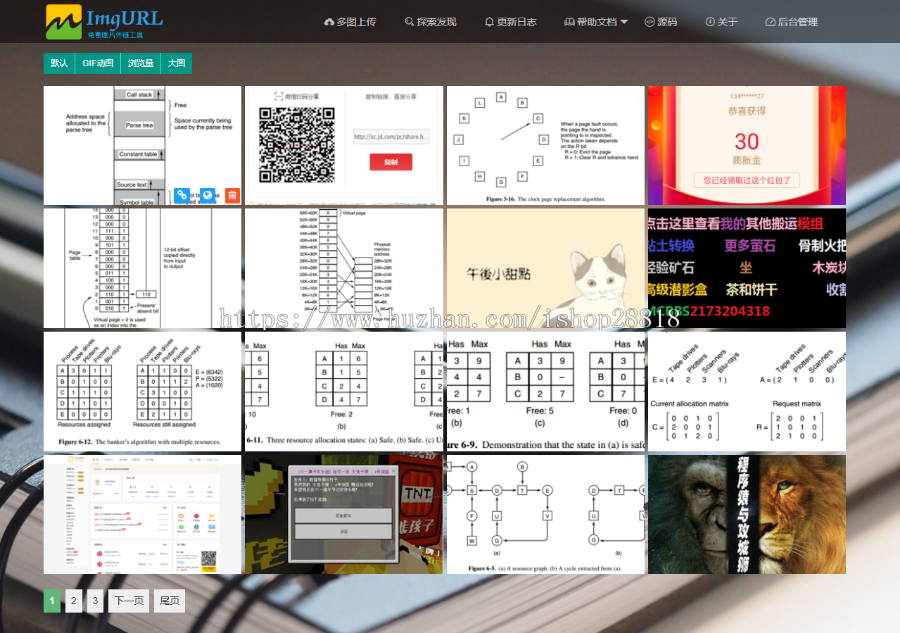
Task: Open the Figure 6-12 banker's algorithm thumbnail
Action: [x=142, y=391]
